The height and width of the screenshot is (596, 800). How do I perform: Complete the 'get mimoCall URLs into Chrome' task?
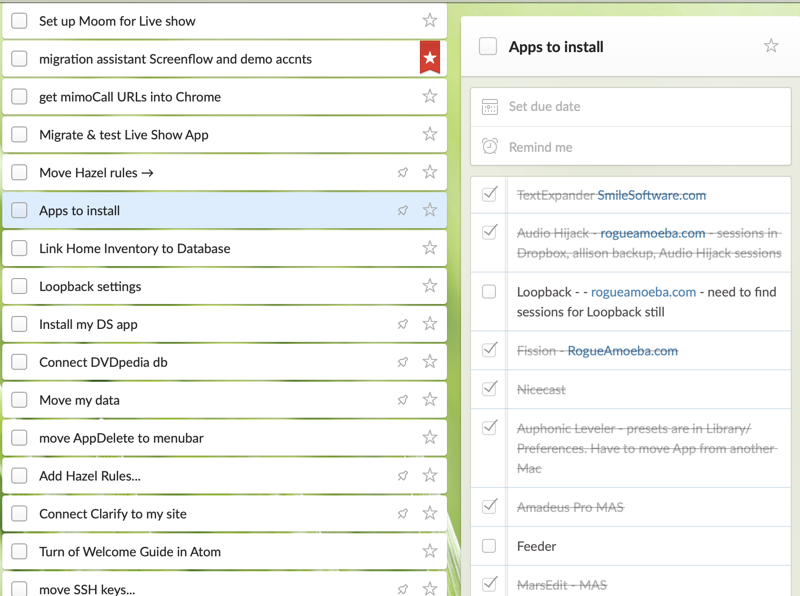pos(19,97)
